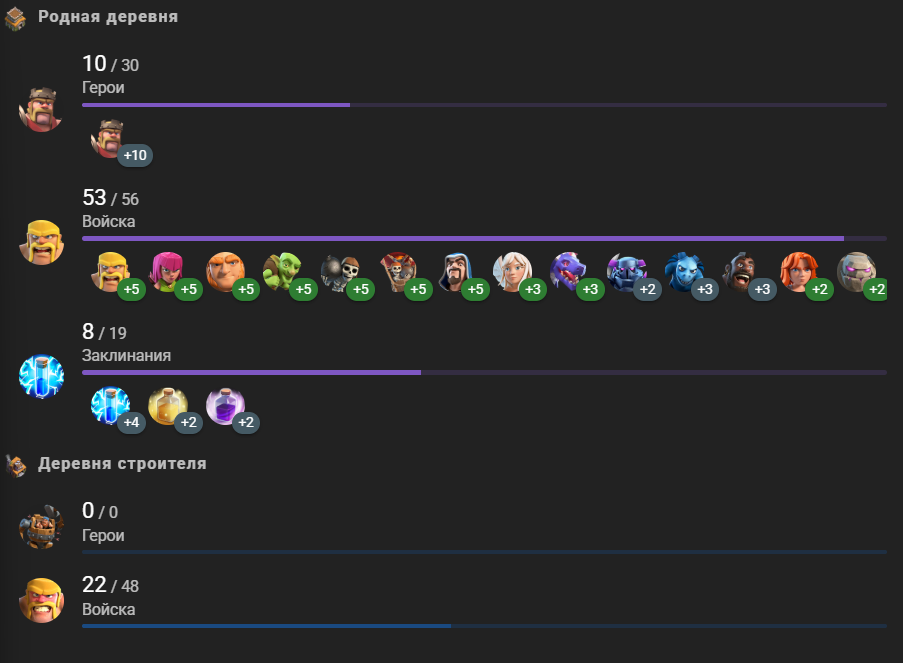This screenshot has width=903, height=663.
Task: Click the Hog Rider troop icon
Action: click(741, 272)
